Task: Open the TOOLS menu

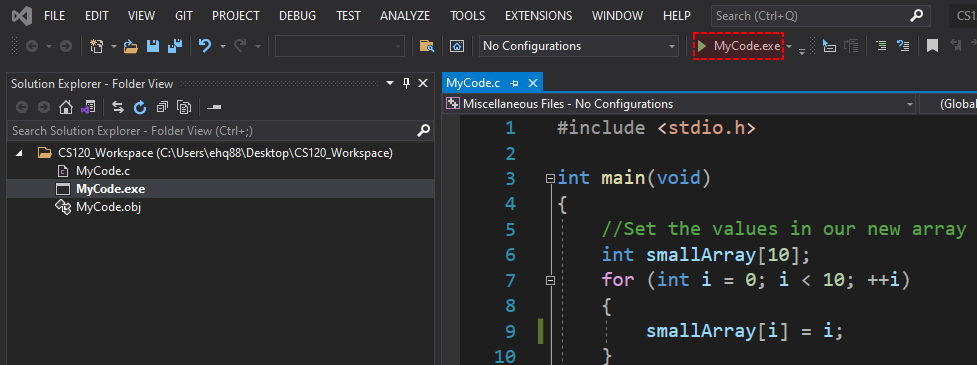Action: (468, 16)
